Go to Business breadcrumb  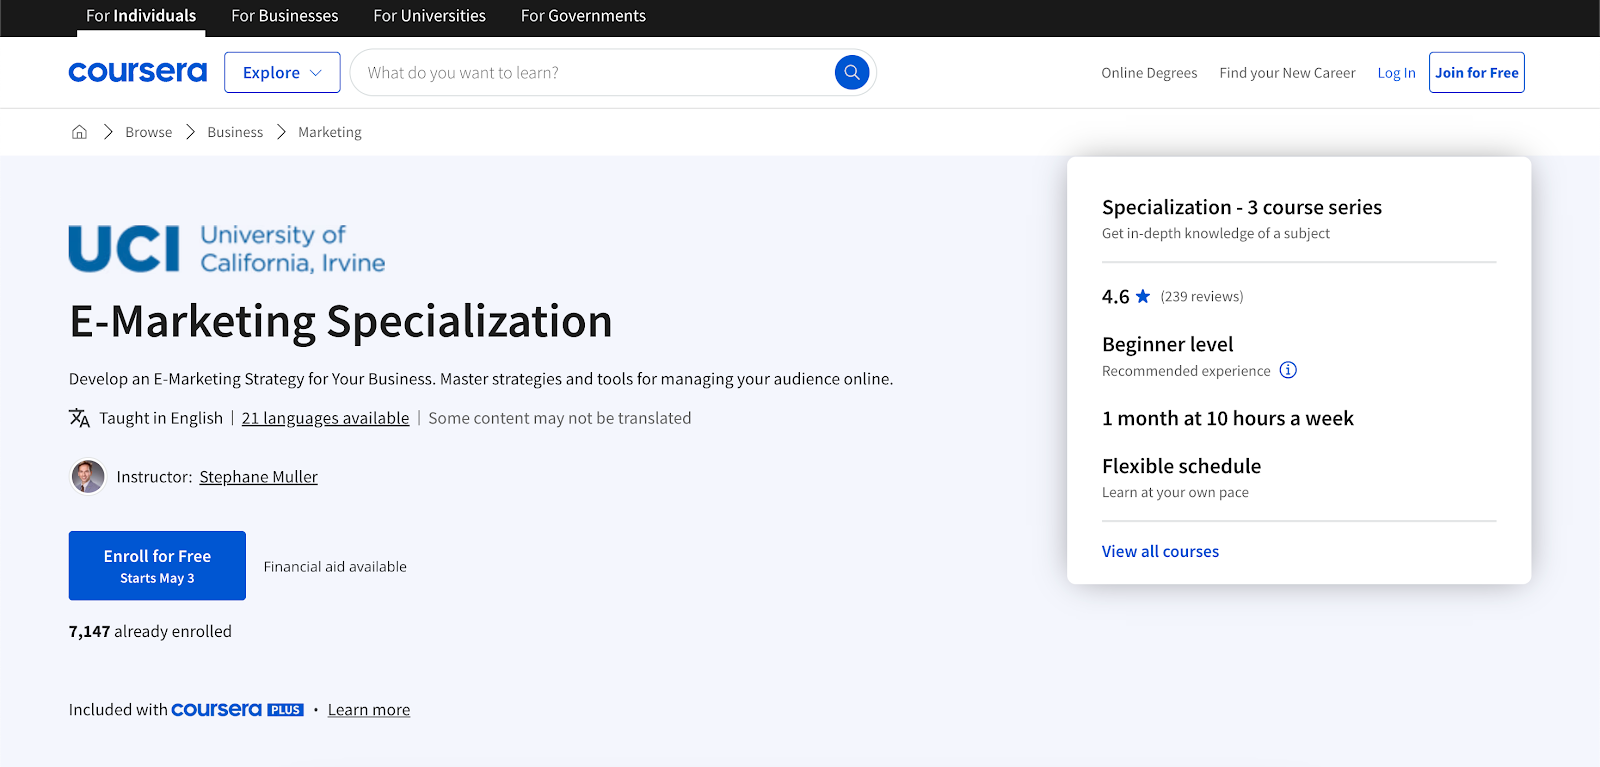pos(235,132)
